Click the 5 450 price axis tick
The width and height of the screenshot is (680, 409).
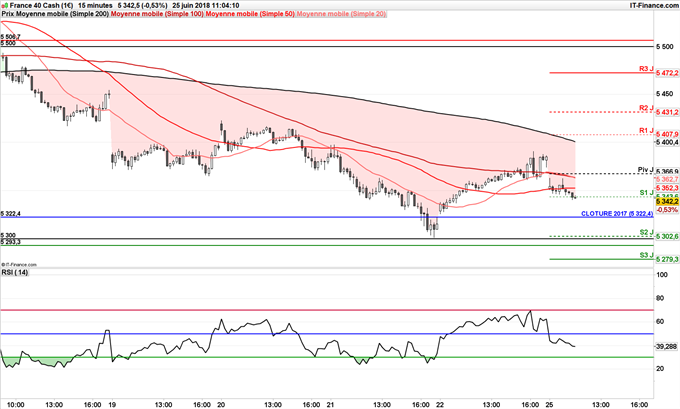click(665, 94)
